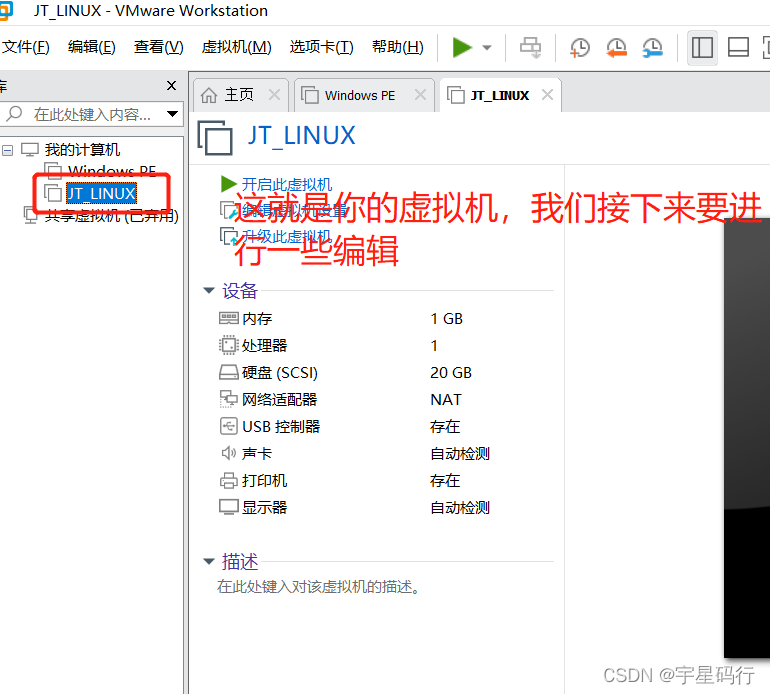Image resolution: width=770 pixels, height=694 pixels.
Task: Close the JT_LINUX tab
Action: coord(547,94)
